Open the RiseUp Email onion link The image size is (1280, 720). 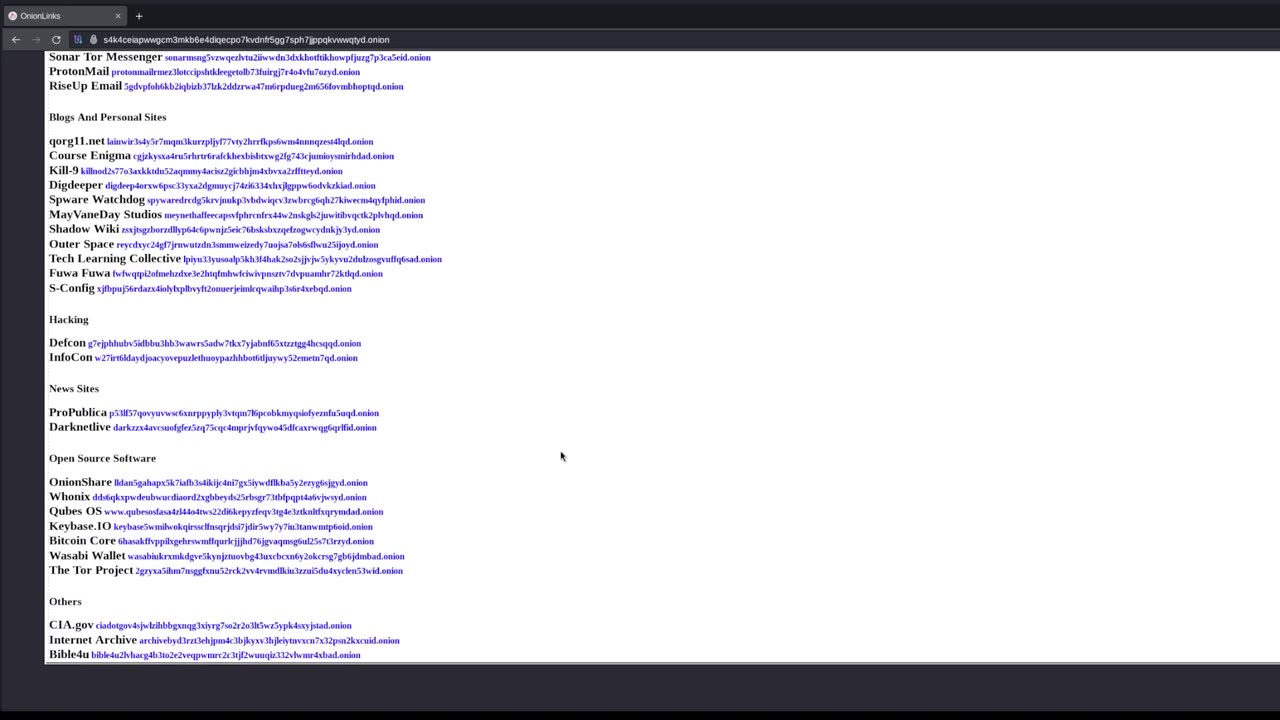pyautogui.click(x=264, y=87)
